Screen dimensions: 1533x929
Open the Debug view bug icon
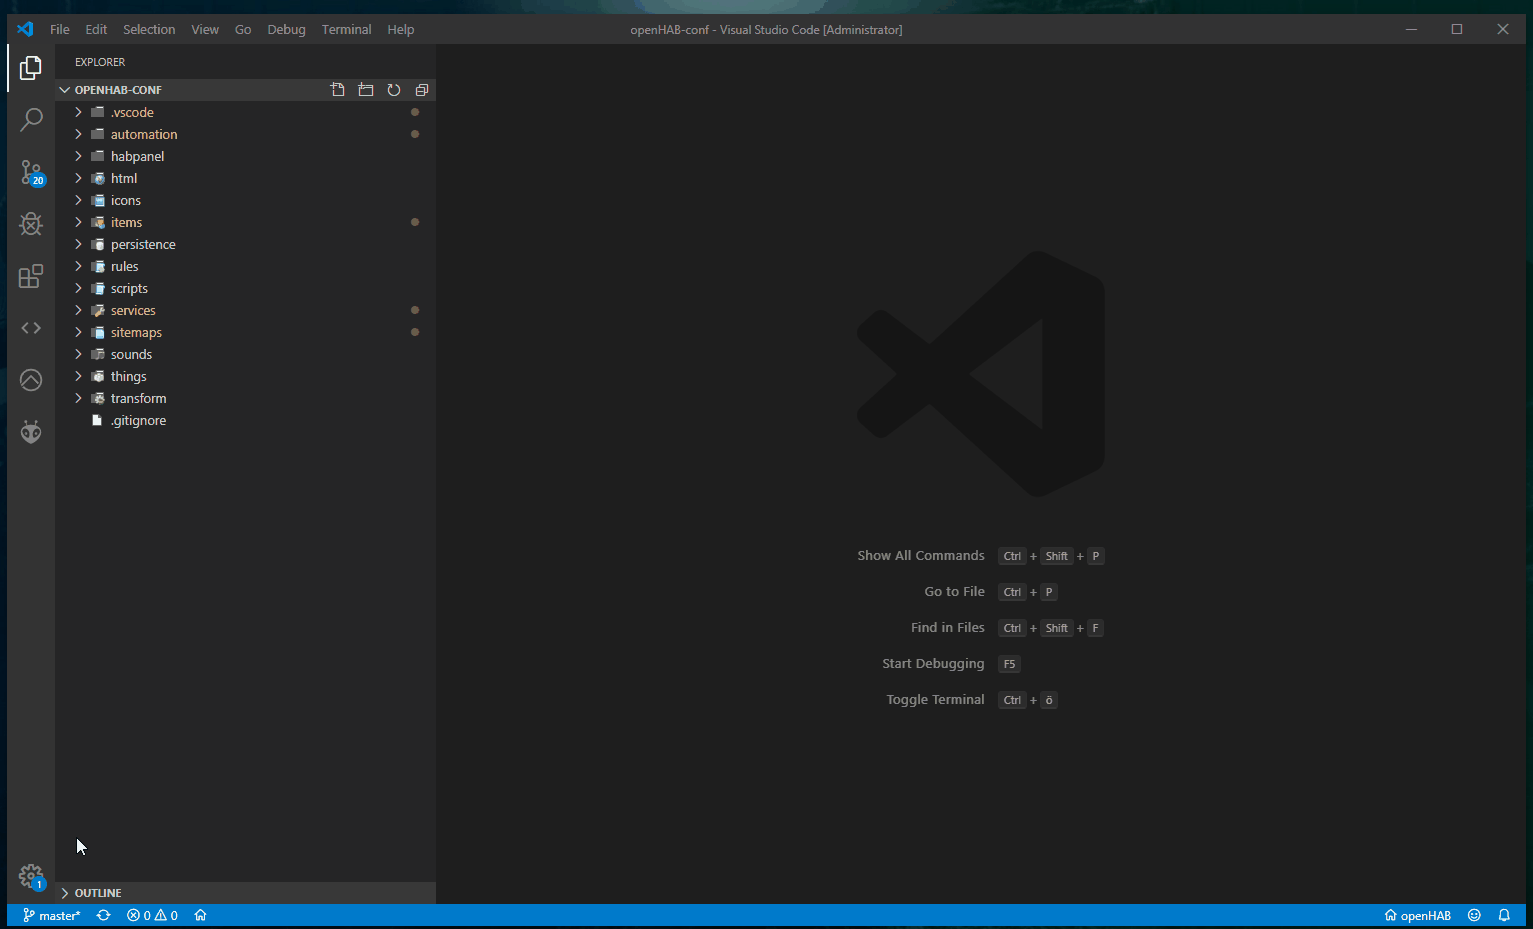[x=31, y=224]
